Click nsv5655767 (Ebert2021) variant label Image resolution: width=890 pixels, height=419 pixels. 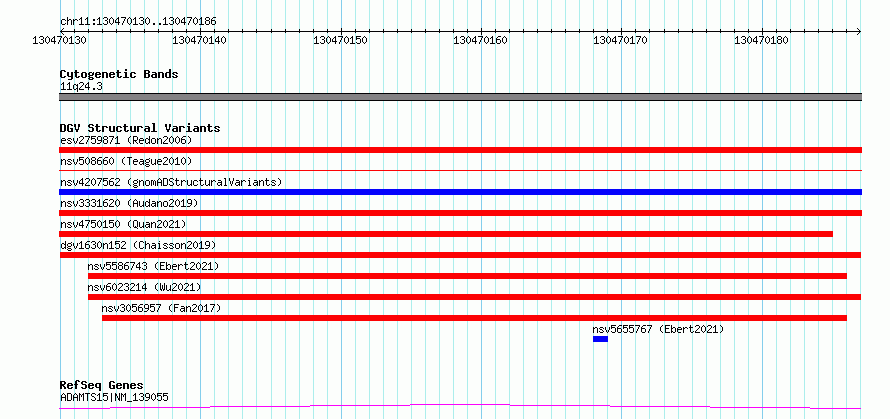tap(658, 329)
